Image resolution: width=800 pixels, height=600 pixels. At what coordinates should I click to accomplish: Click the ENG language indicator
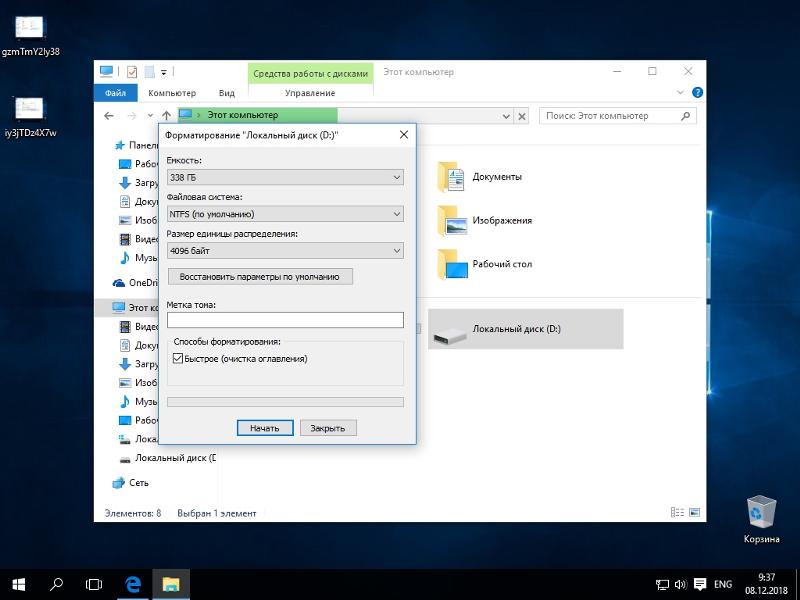click(x=722, y=584)
